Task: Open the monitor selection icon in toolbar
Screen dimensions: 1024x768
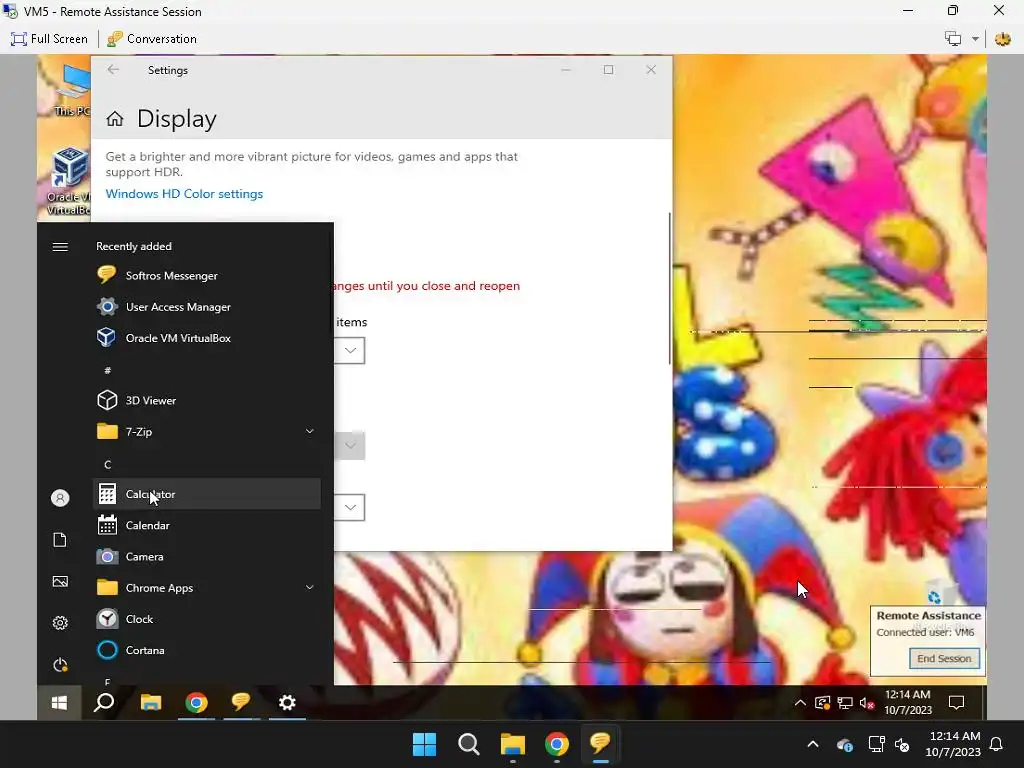Action: 953,39
